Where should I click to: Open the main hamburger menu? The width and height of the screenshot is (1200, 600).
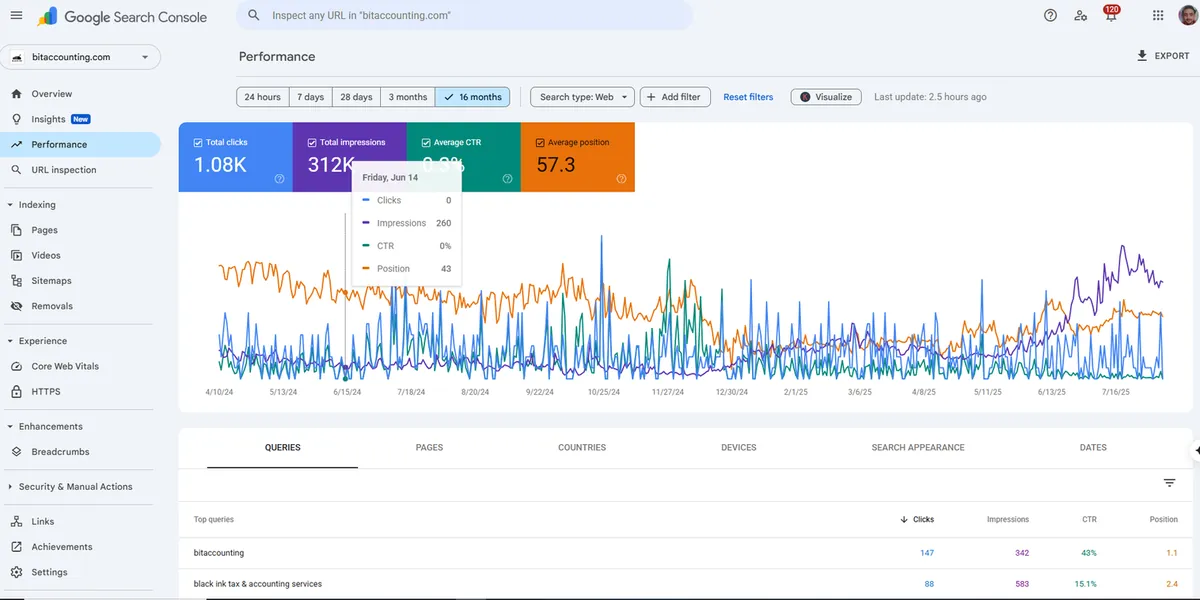point(16,16)
